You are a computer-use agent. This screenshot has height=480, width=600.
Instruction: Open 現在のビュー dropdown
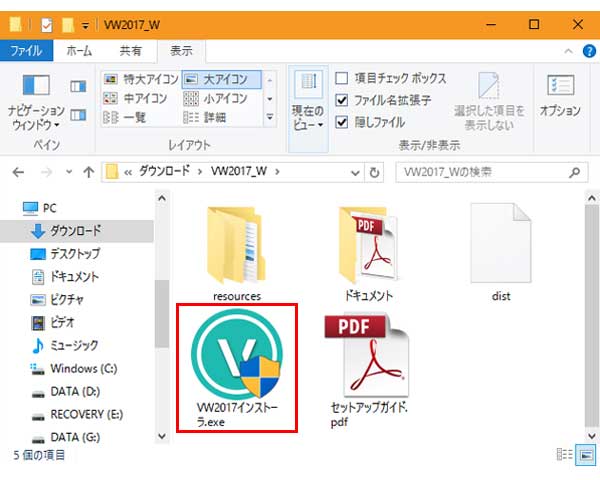point(308,109)
